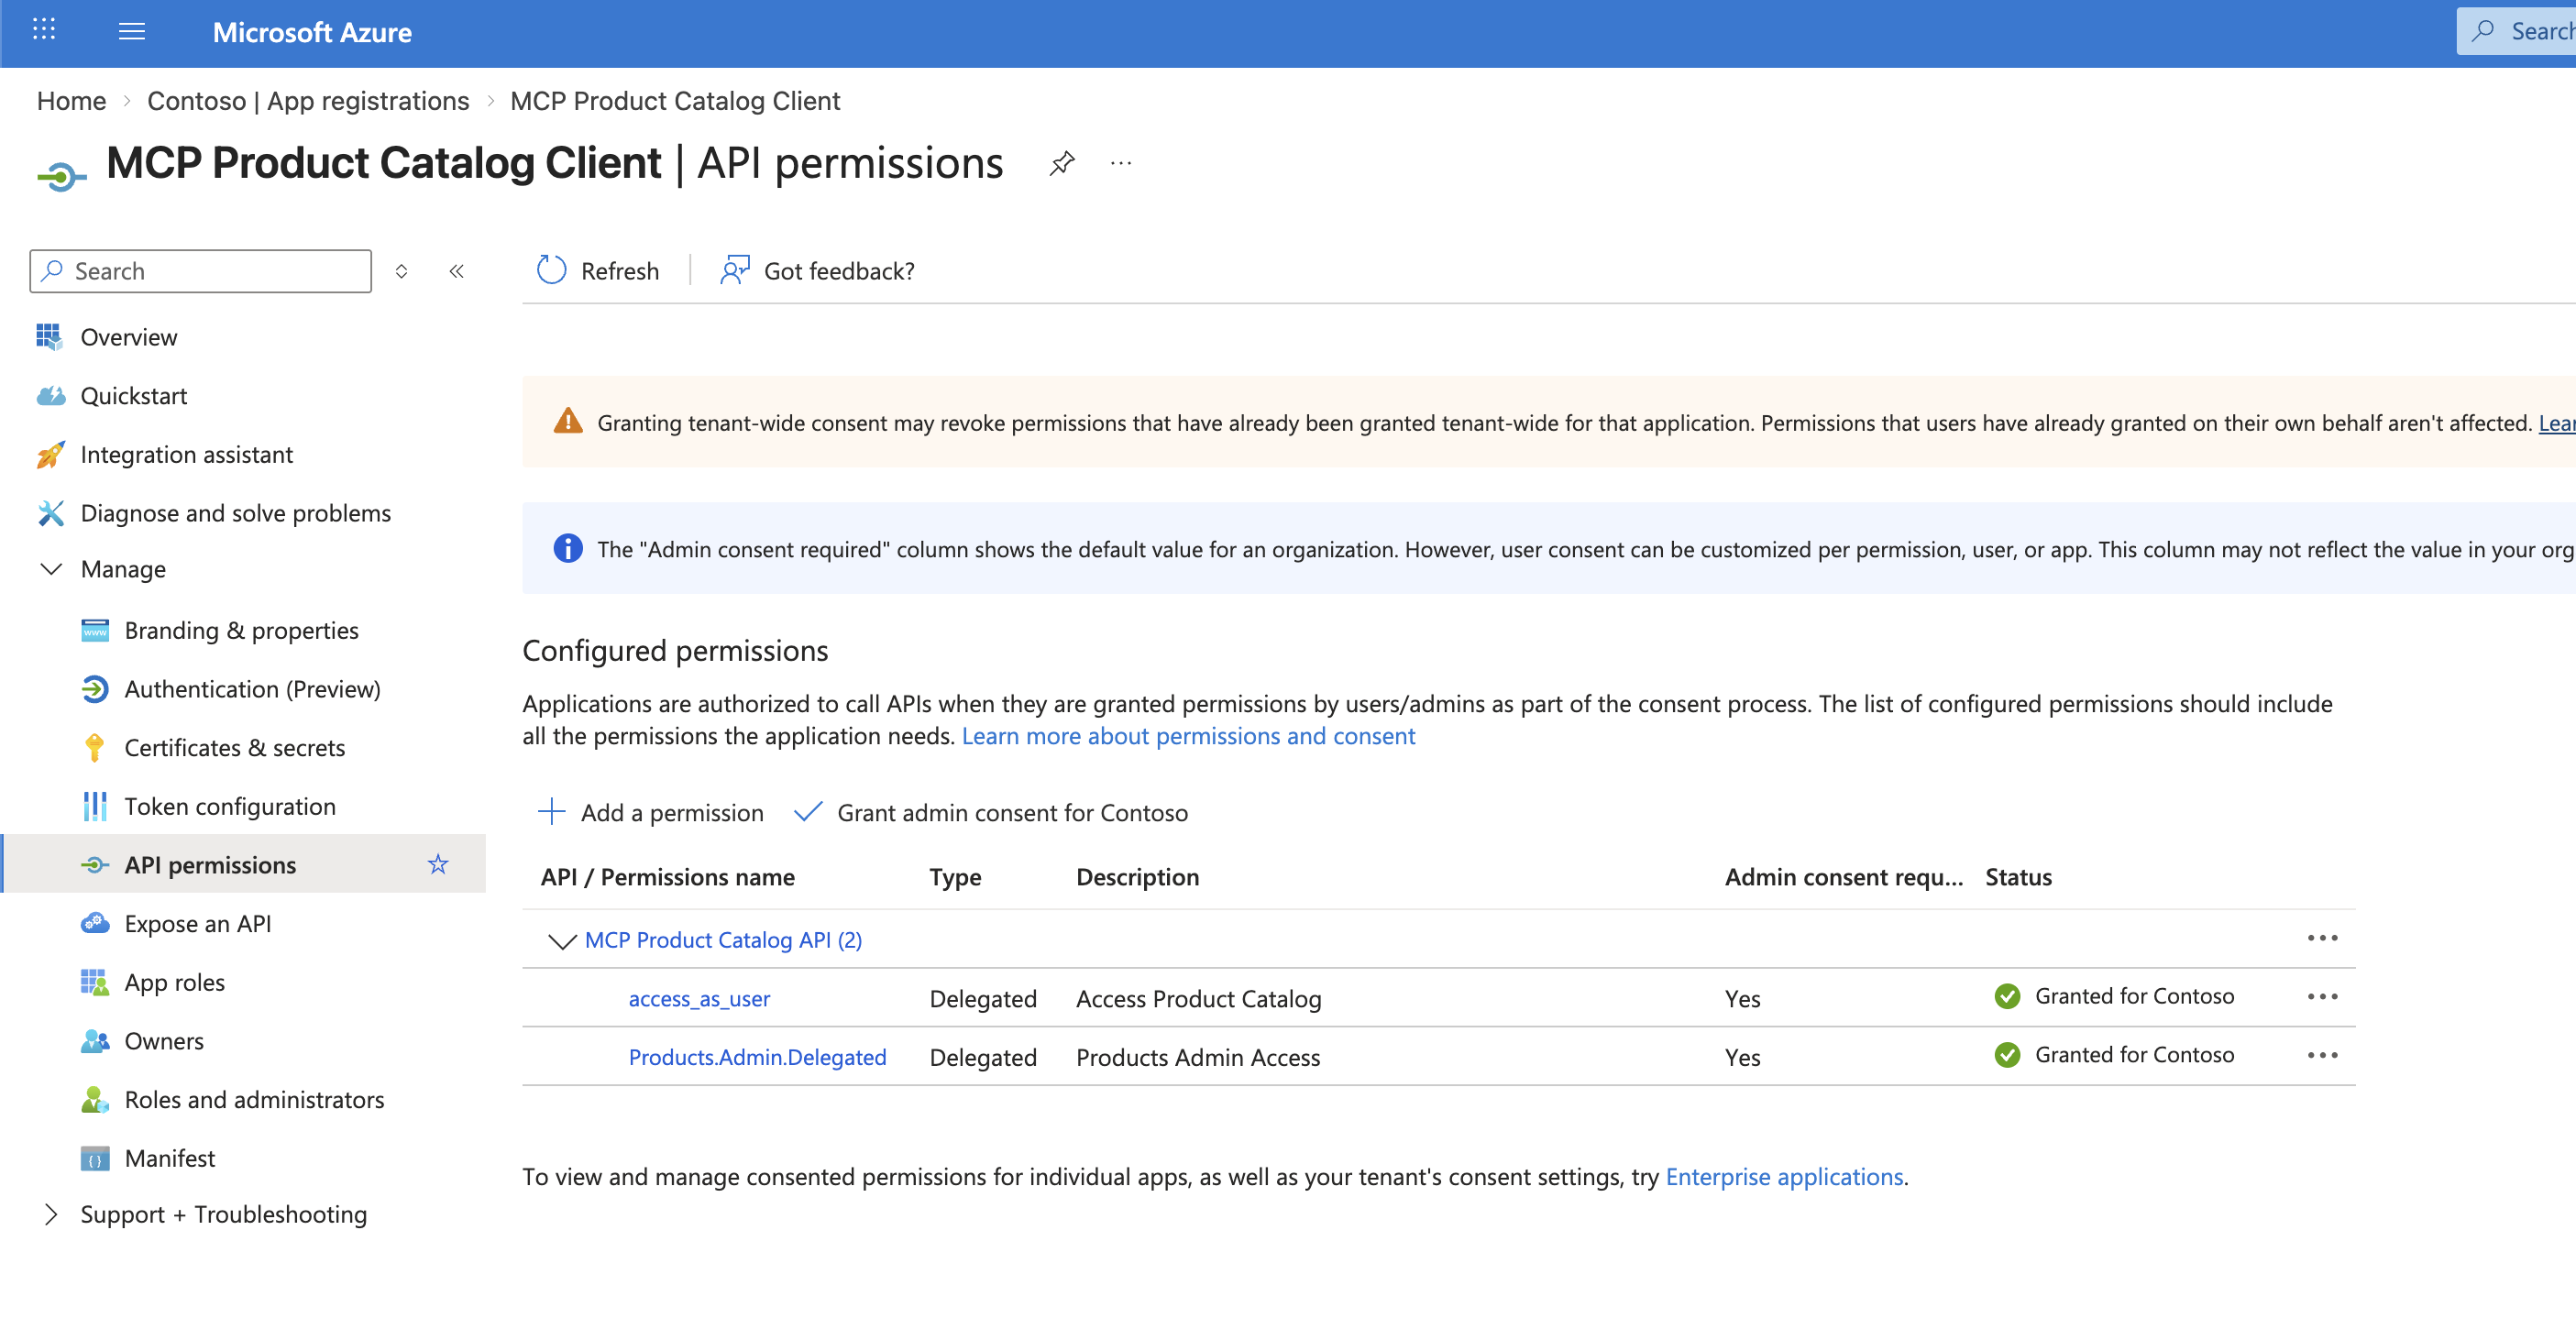Select the Token configuration icon
Viewport: 2576px width, 1318px height.
(x=95, y=806)
